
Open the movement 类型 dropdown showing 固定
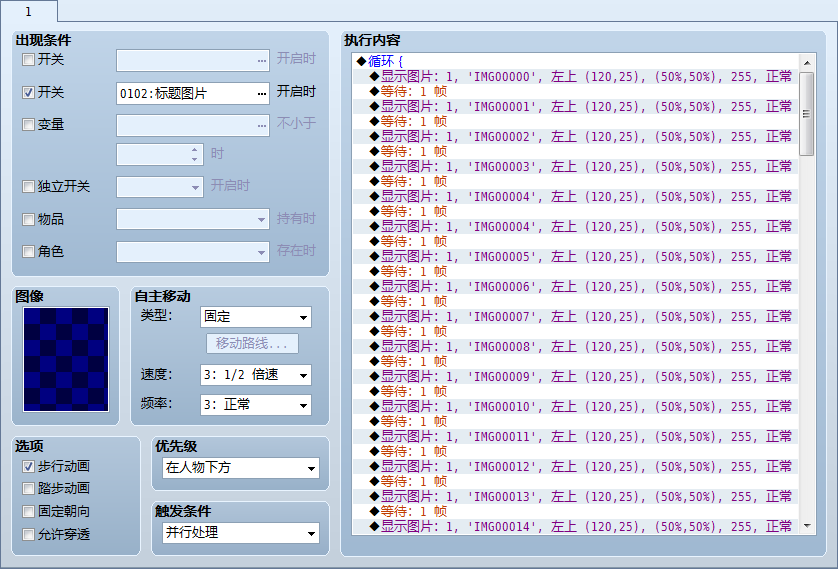tap(255, 317)
